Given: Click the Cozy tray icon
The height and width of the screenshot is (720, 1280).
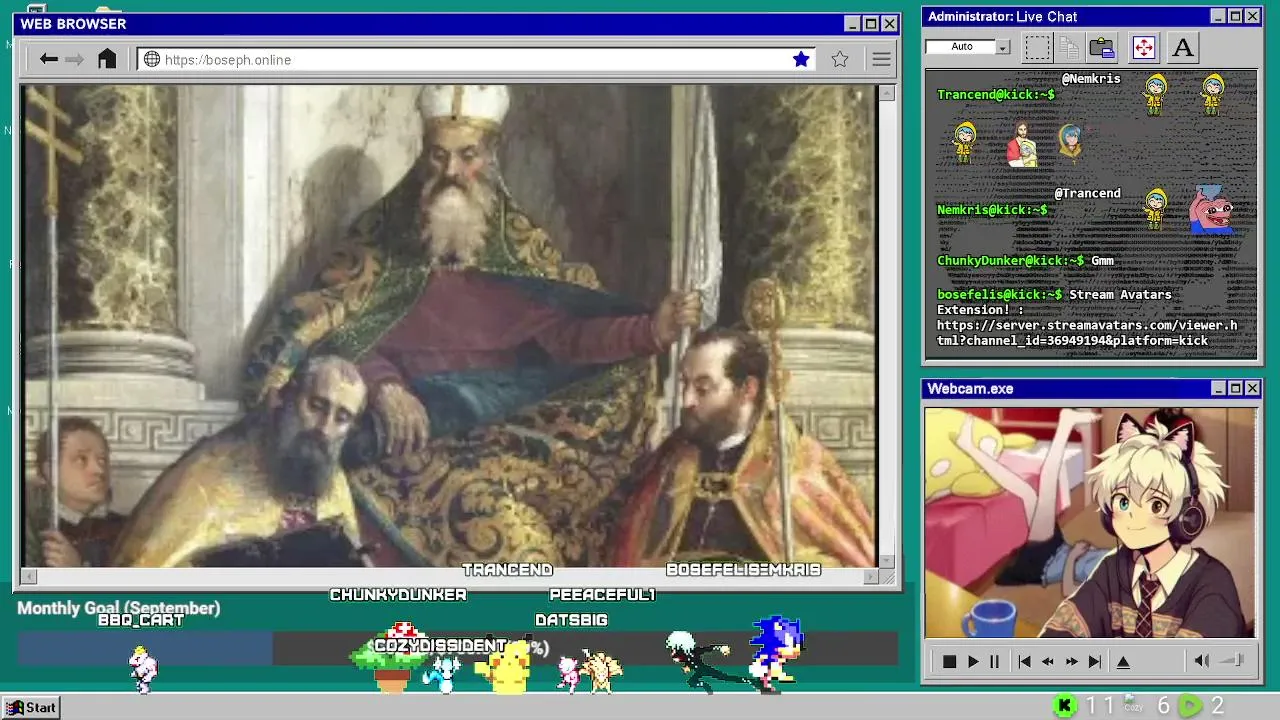Looking at the screenshot, I should 1133,705.
